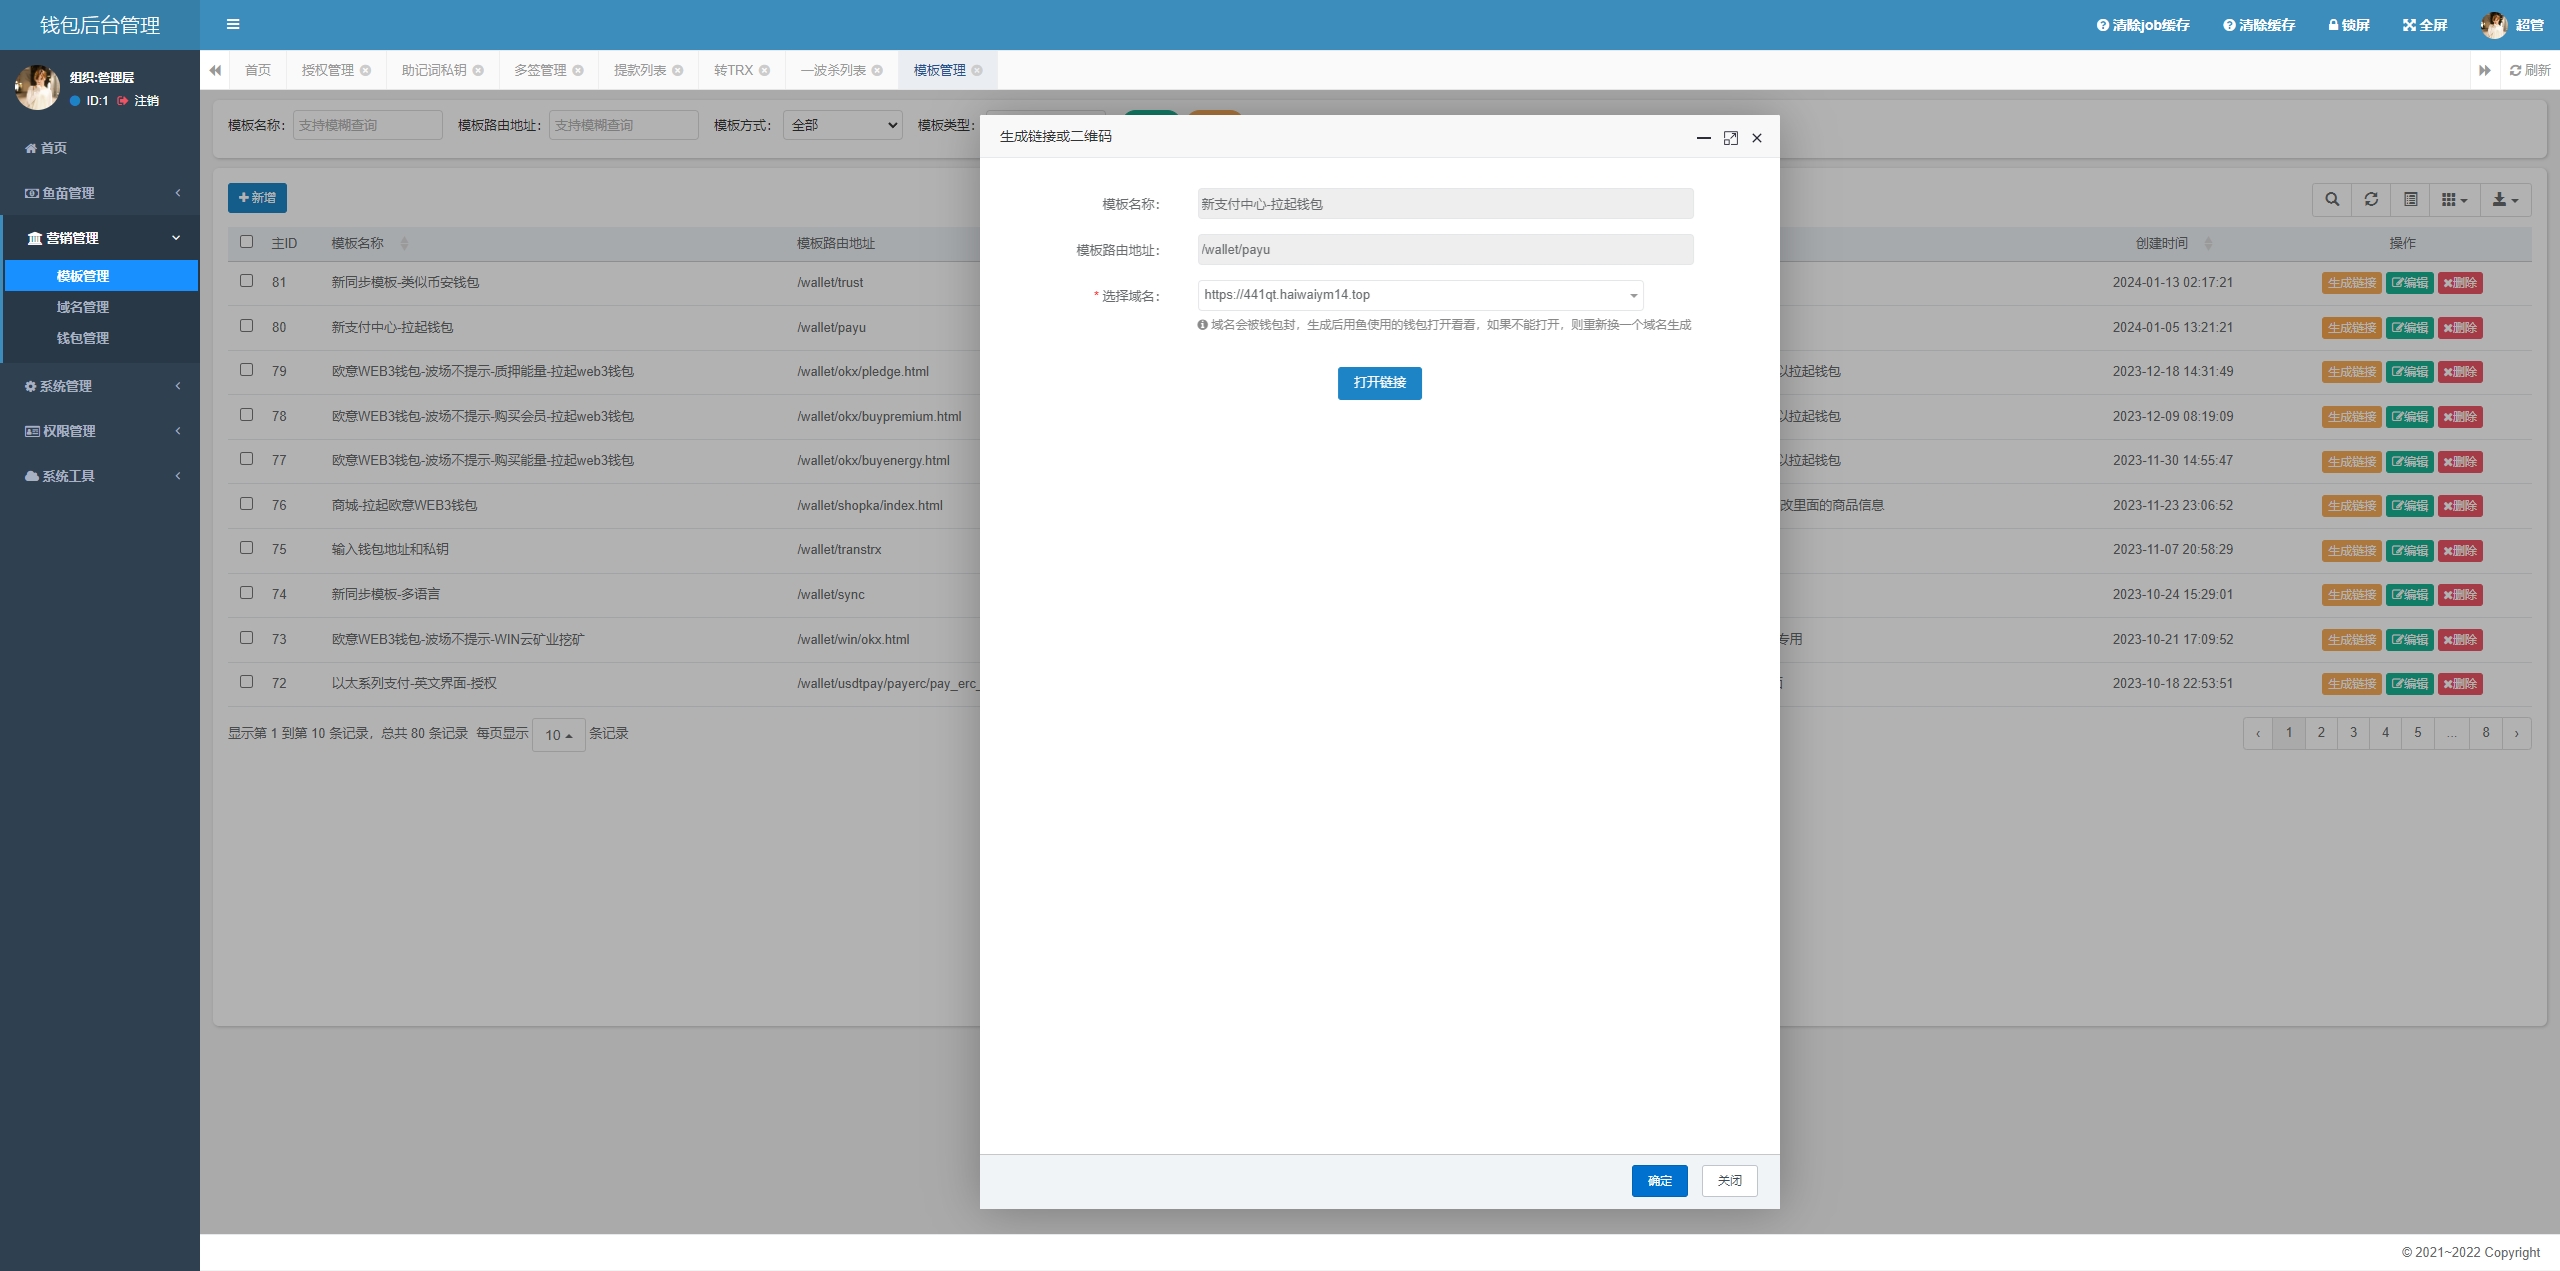Switch to the 提款列表 tab

pos(640,70)
